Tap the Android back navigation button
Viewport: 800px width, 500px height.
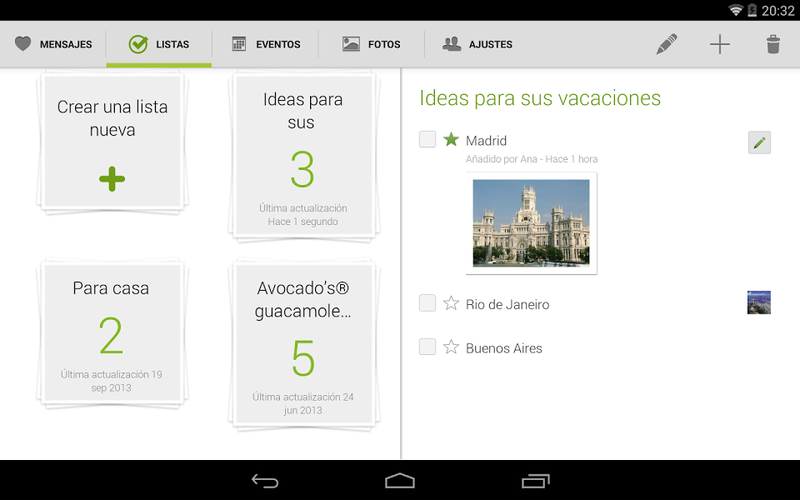coord(265,481)
